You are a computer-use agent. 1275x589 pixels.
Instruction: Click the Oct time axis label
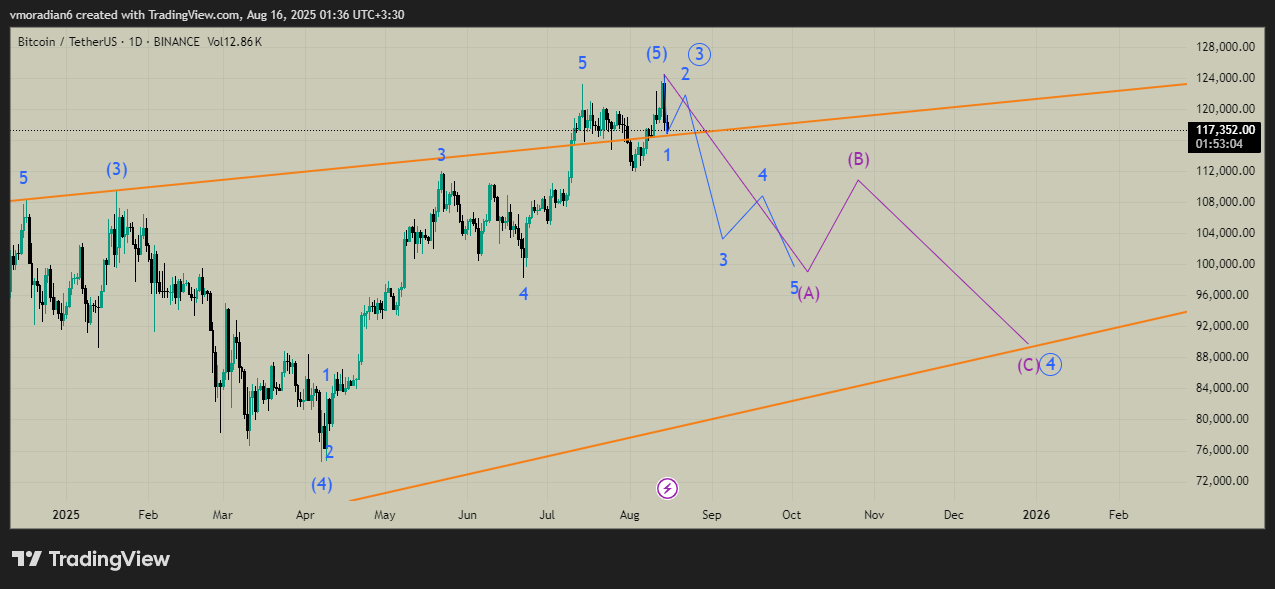pyautogui.click(x=792, y=515)
